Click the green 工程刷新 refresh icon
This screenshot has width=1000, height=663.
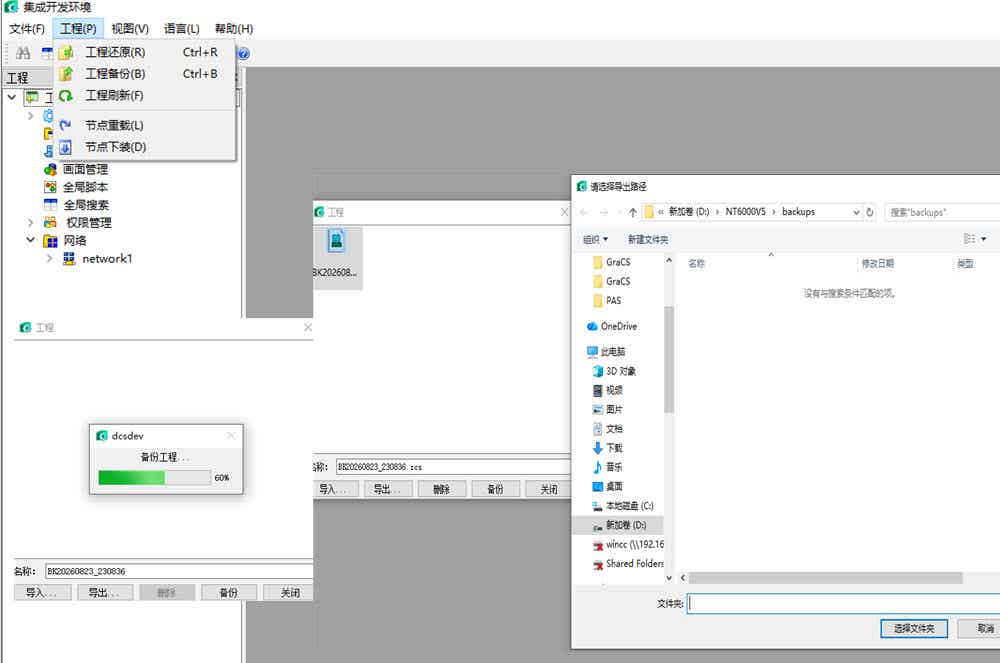click(66, 96)
